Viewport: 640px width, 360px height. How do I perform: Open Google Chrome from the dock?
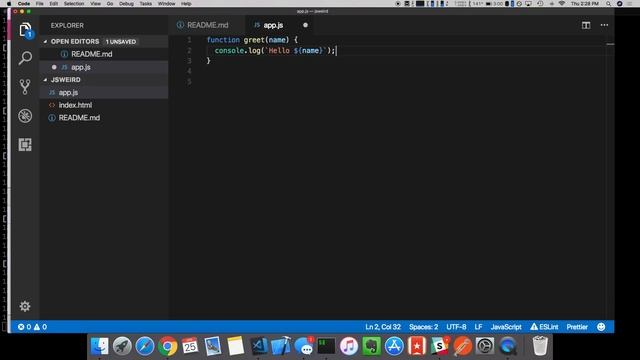[x=167, y=346]
